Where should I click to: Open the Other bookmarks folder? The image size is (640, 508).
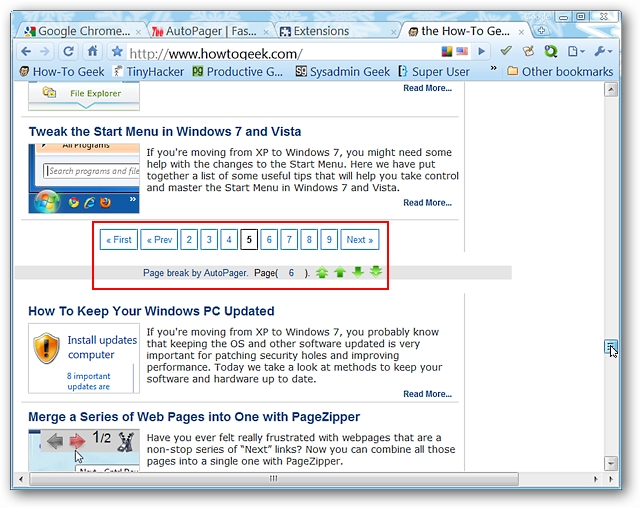pyautogui.click(x=560, y=72)
